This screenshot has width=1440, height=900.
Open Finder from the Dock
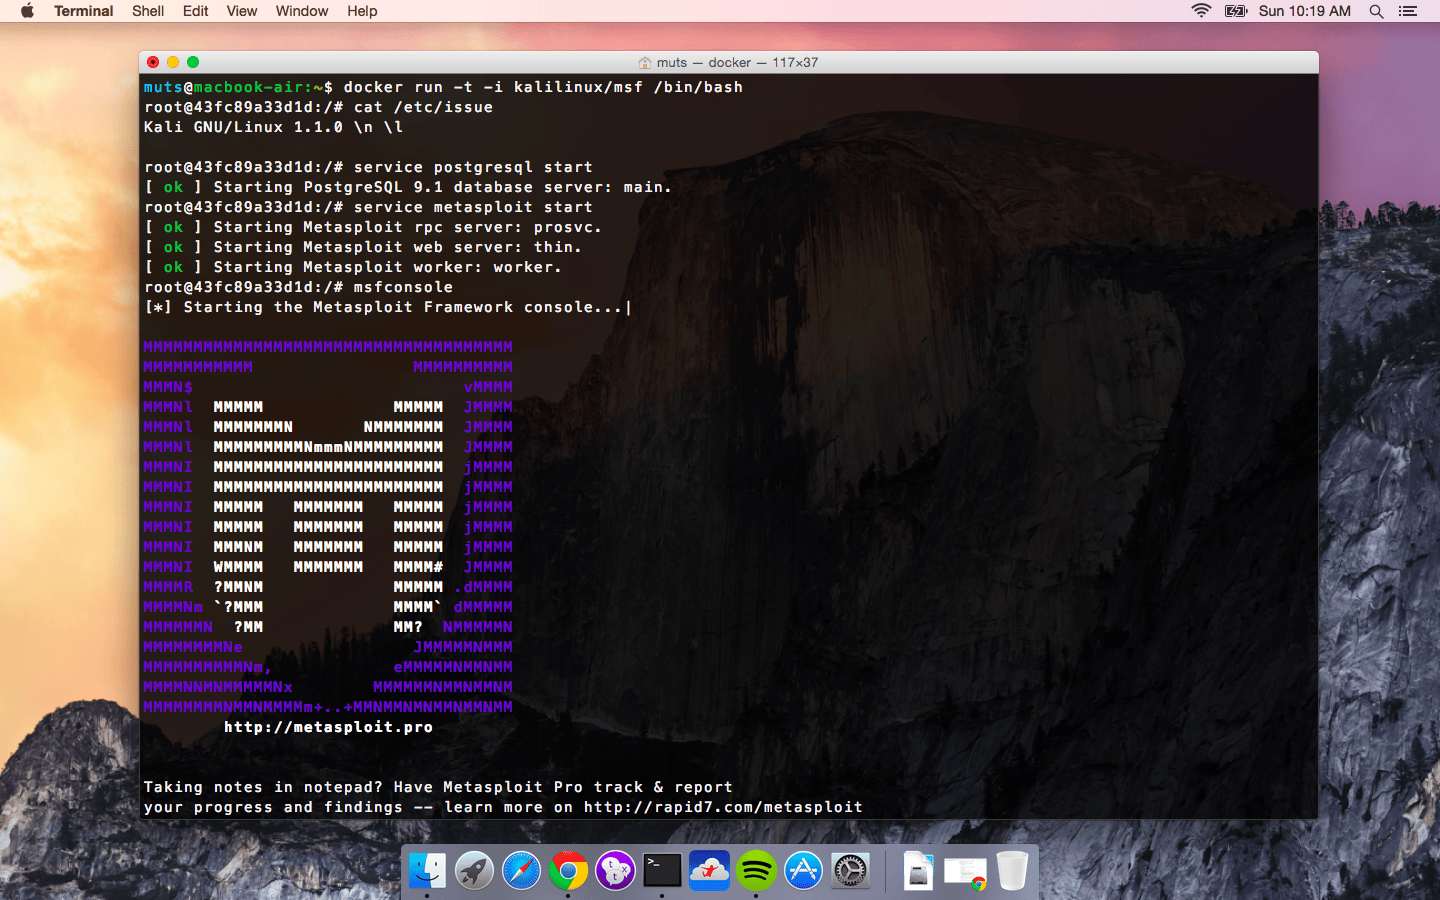pos(428,871)
